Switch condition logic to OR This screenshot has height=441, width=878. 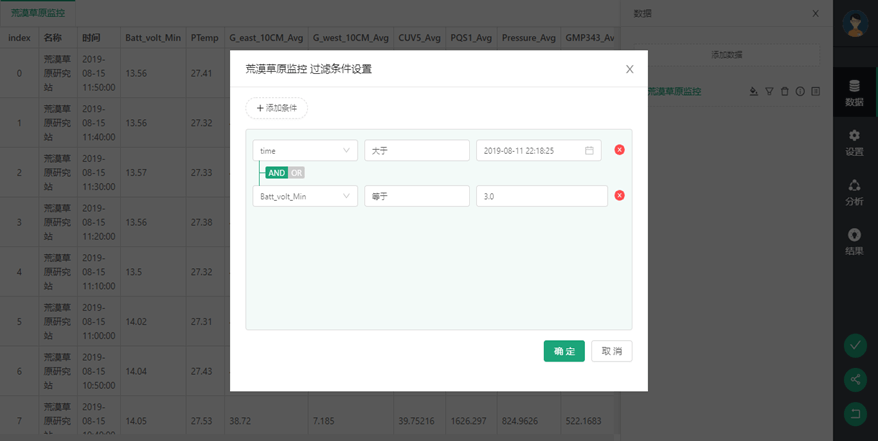click(297, 173)
